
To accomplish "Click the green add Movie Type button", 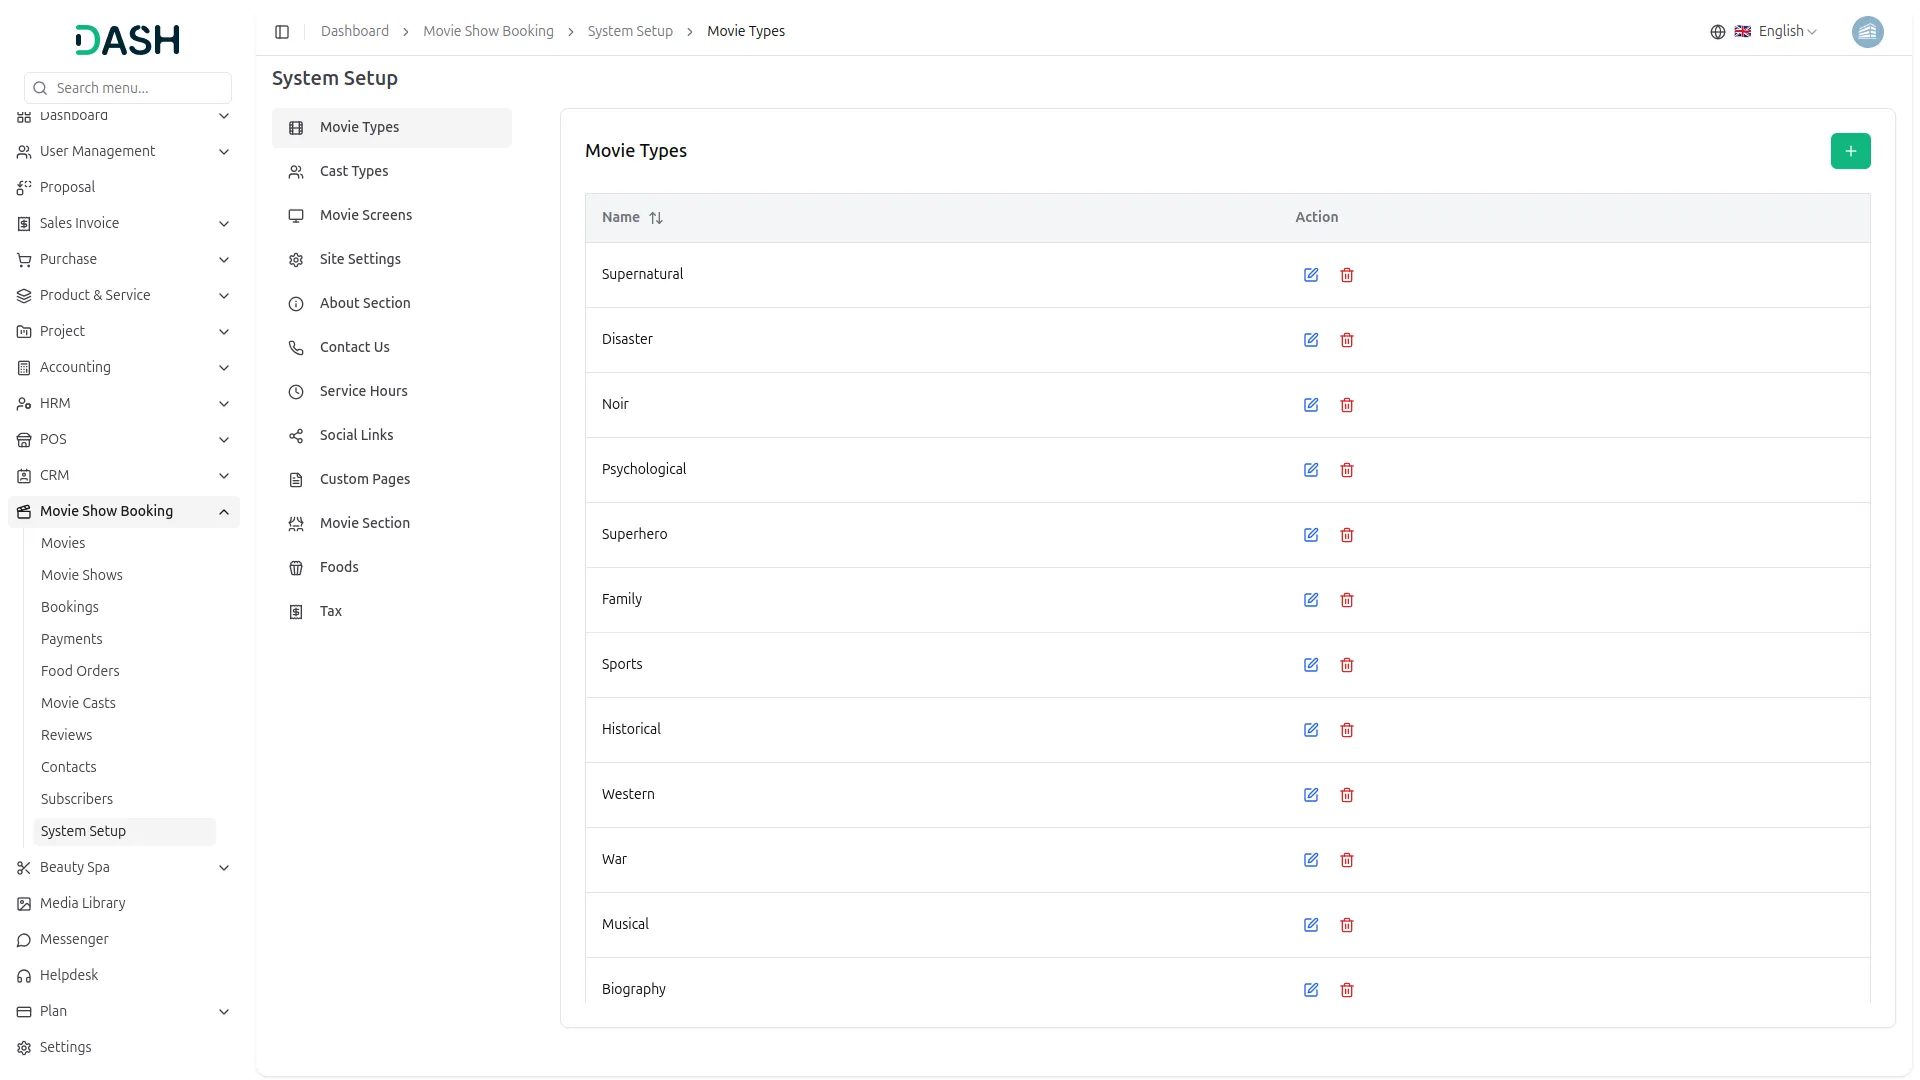I will [x=1850, y=150].
